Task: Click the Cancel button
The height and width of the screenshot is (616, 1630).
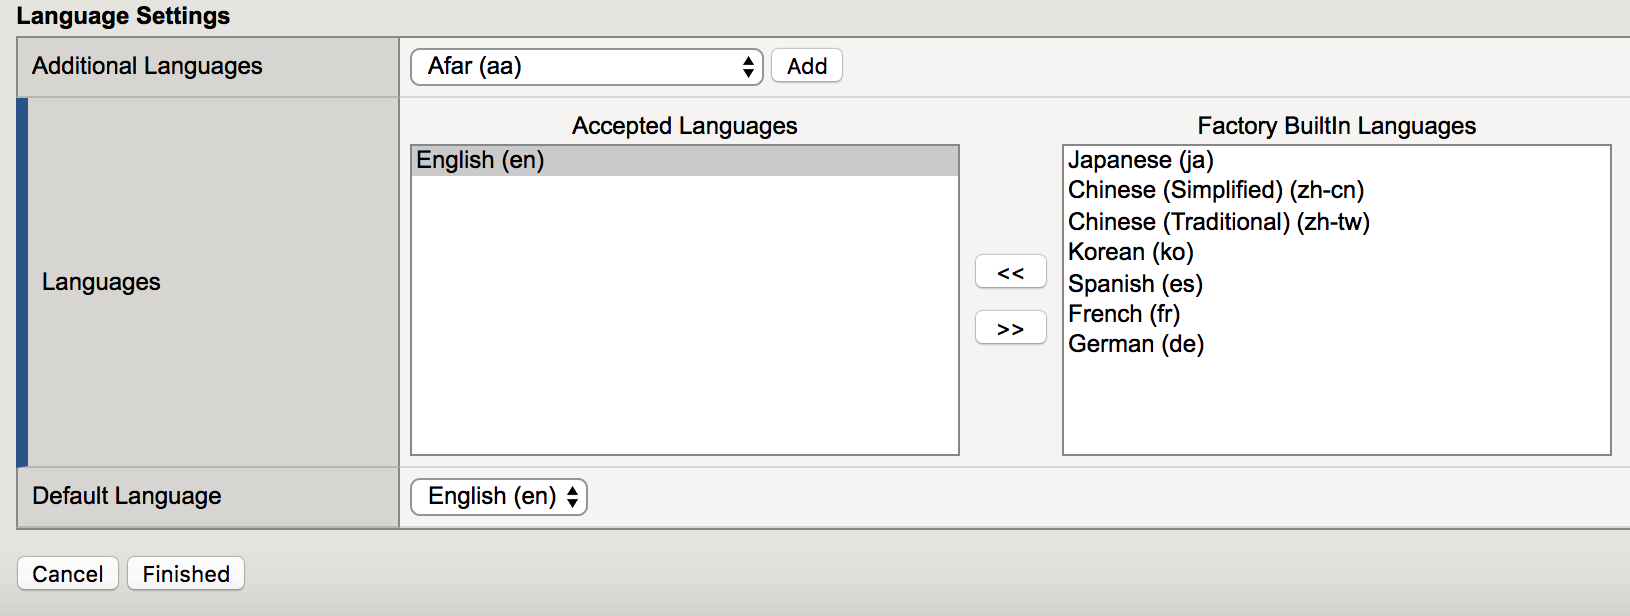Action: [x=68, y=574]
